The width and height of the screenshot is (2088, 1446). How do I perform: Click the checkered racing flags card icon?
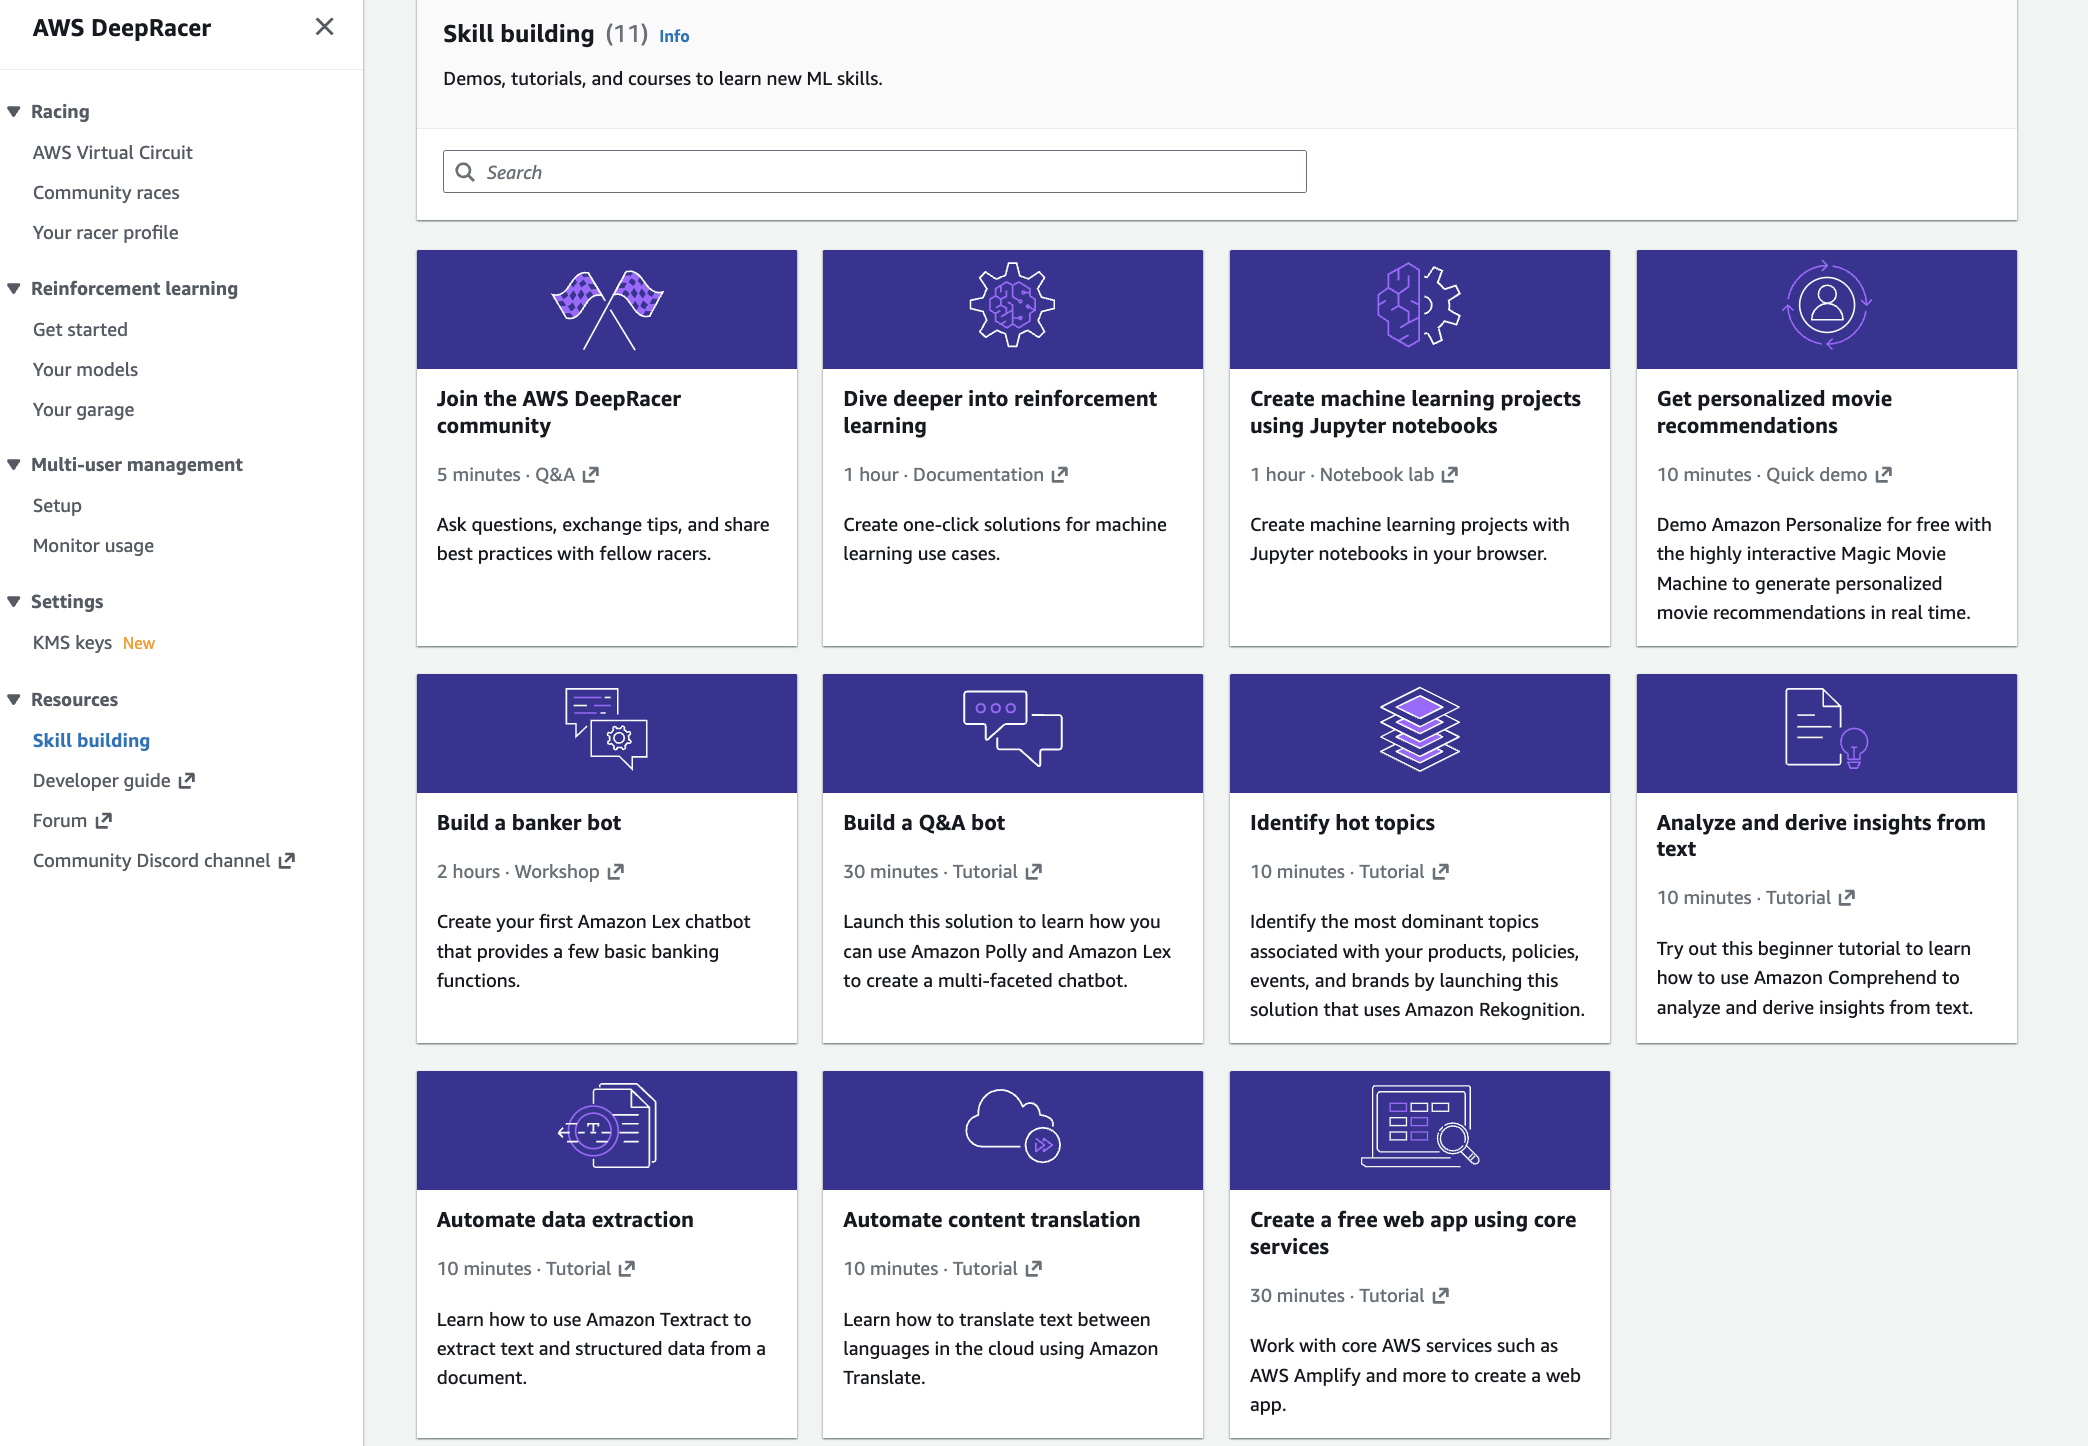pos(607,309)
